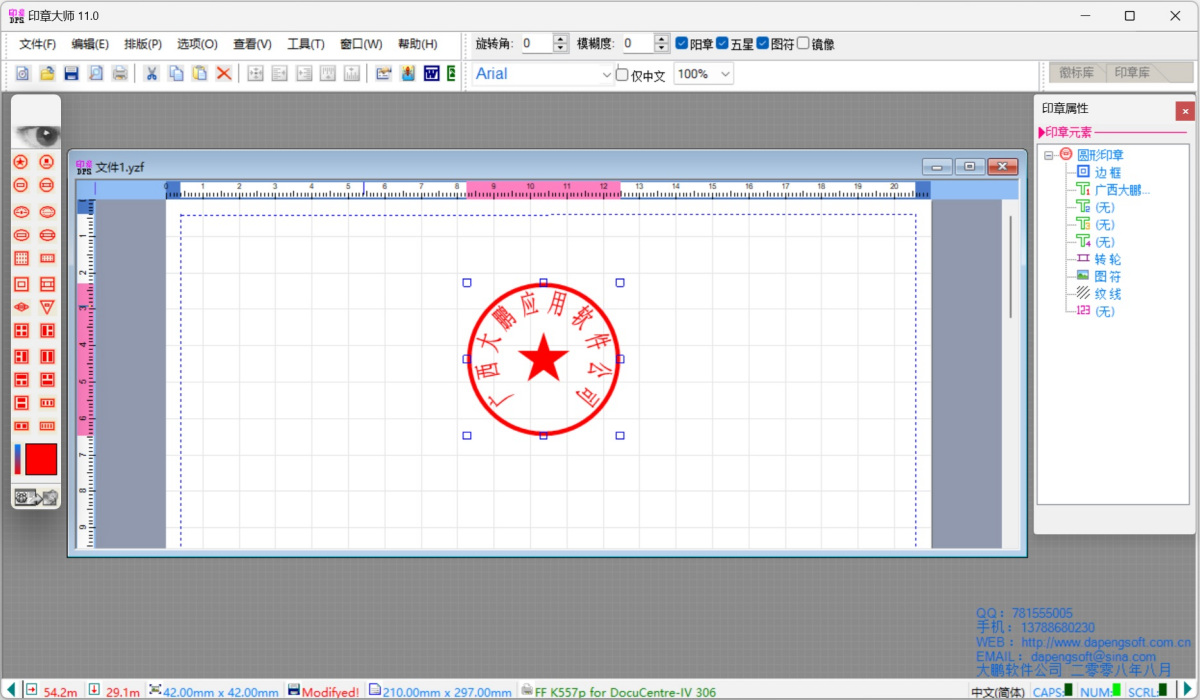1200x700 pixels.
Task: Select the star circle seal template
Action: pos(20,162)
